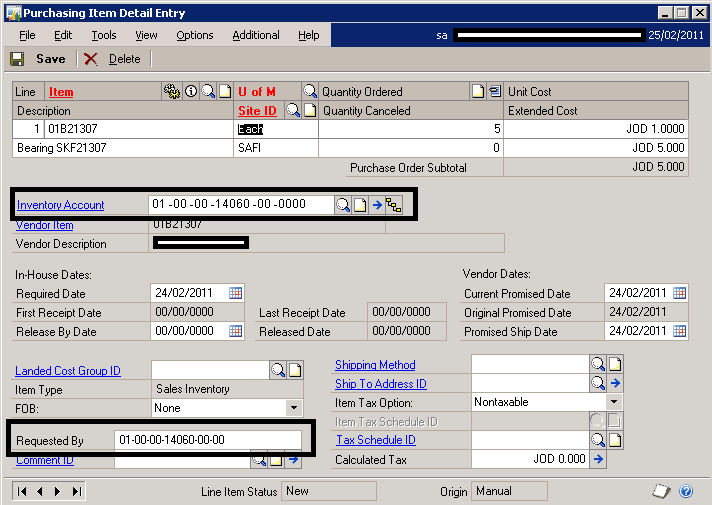Open the Quantity Ordered note icon

pos(478,91)
